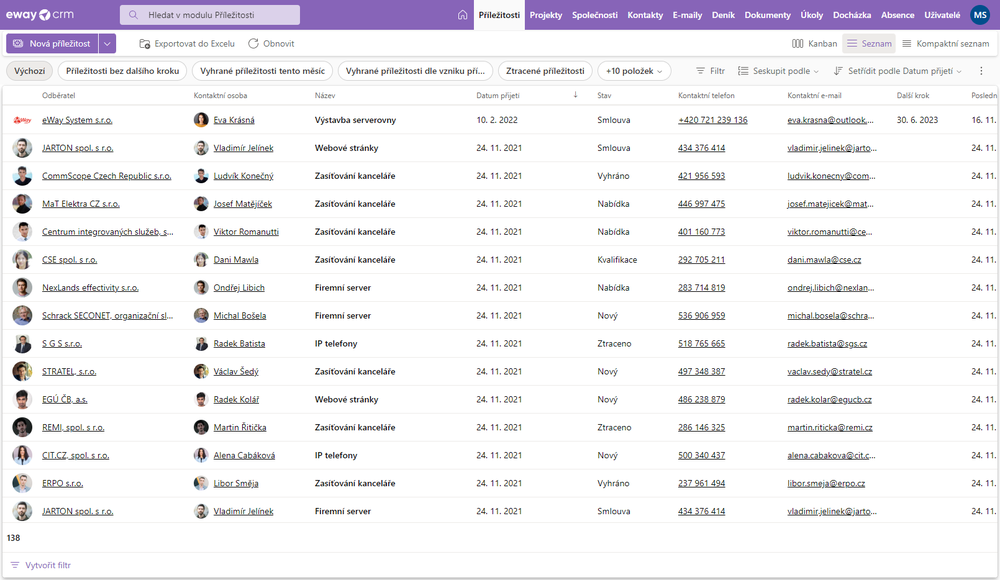1000x580 pixels.
Task: Open the Úkoly module
Action: point(811,15)
